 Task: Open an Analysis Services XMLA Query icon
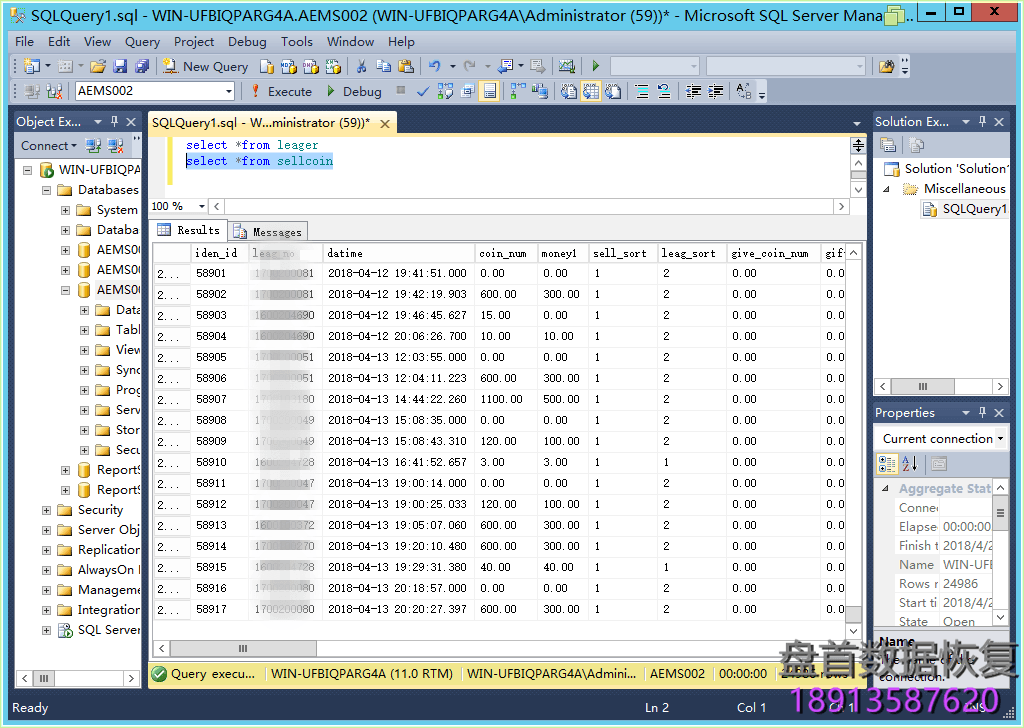[x=333, y=66]
